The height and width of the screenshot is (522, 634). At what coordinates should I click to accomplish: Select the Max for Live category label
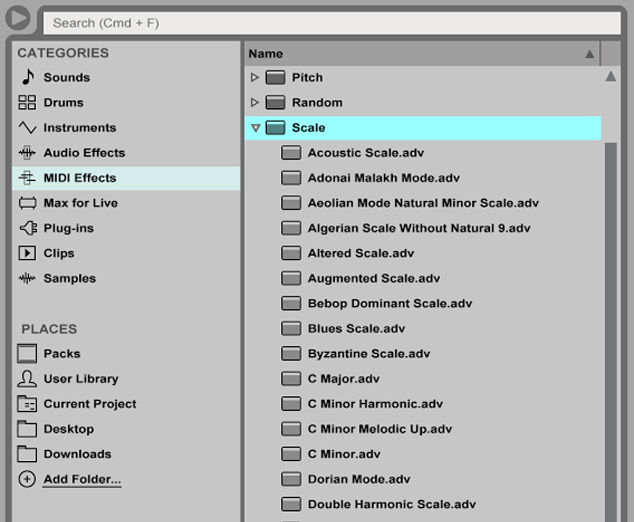pyautogui.click(x=80, y=203)
